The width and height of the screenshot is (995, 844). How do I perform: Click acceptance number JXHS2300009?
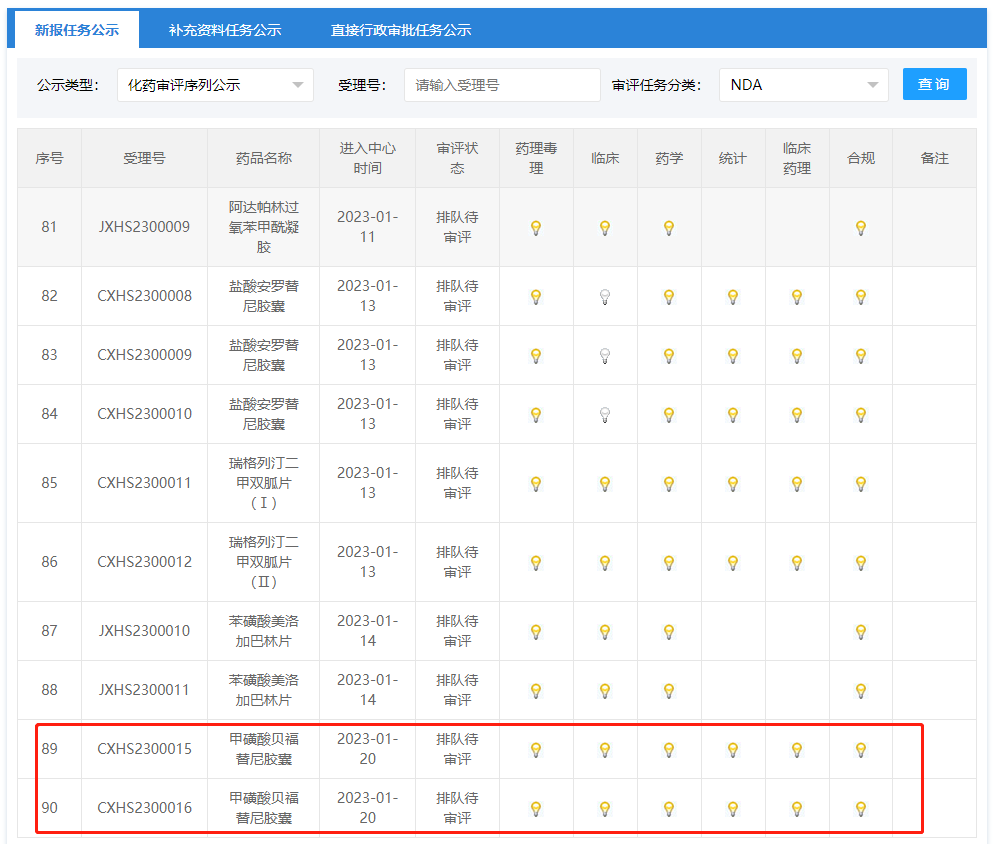point(144,227)
